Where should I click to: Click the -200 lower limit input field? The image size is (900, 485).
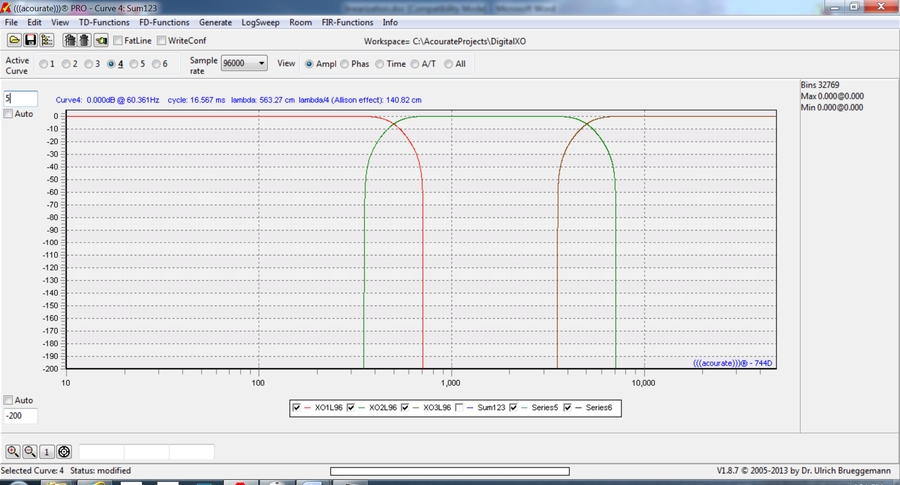pyautogui.click(x=21, y=416)
